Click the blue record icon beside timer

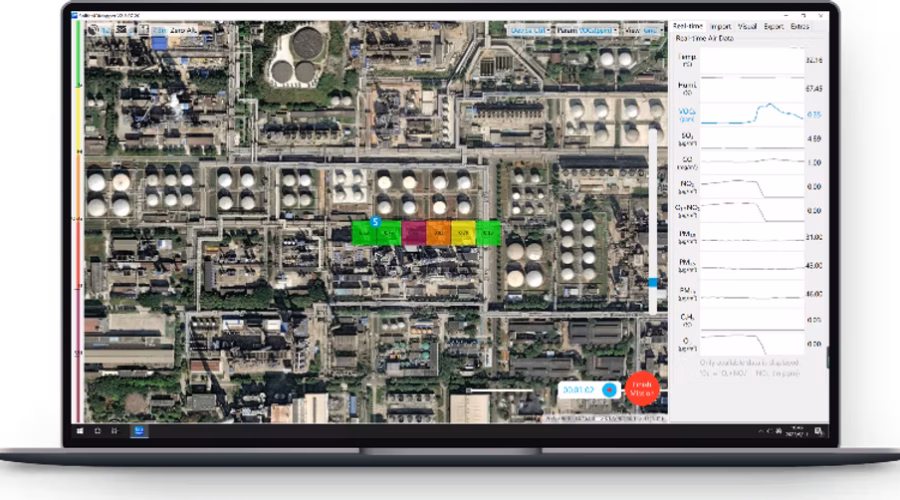(607, 389)
